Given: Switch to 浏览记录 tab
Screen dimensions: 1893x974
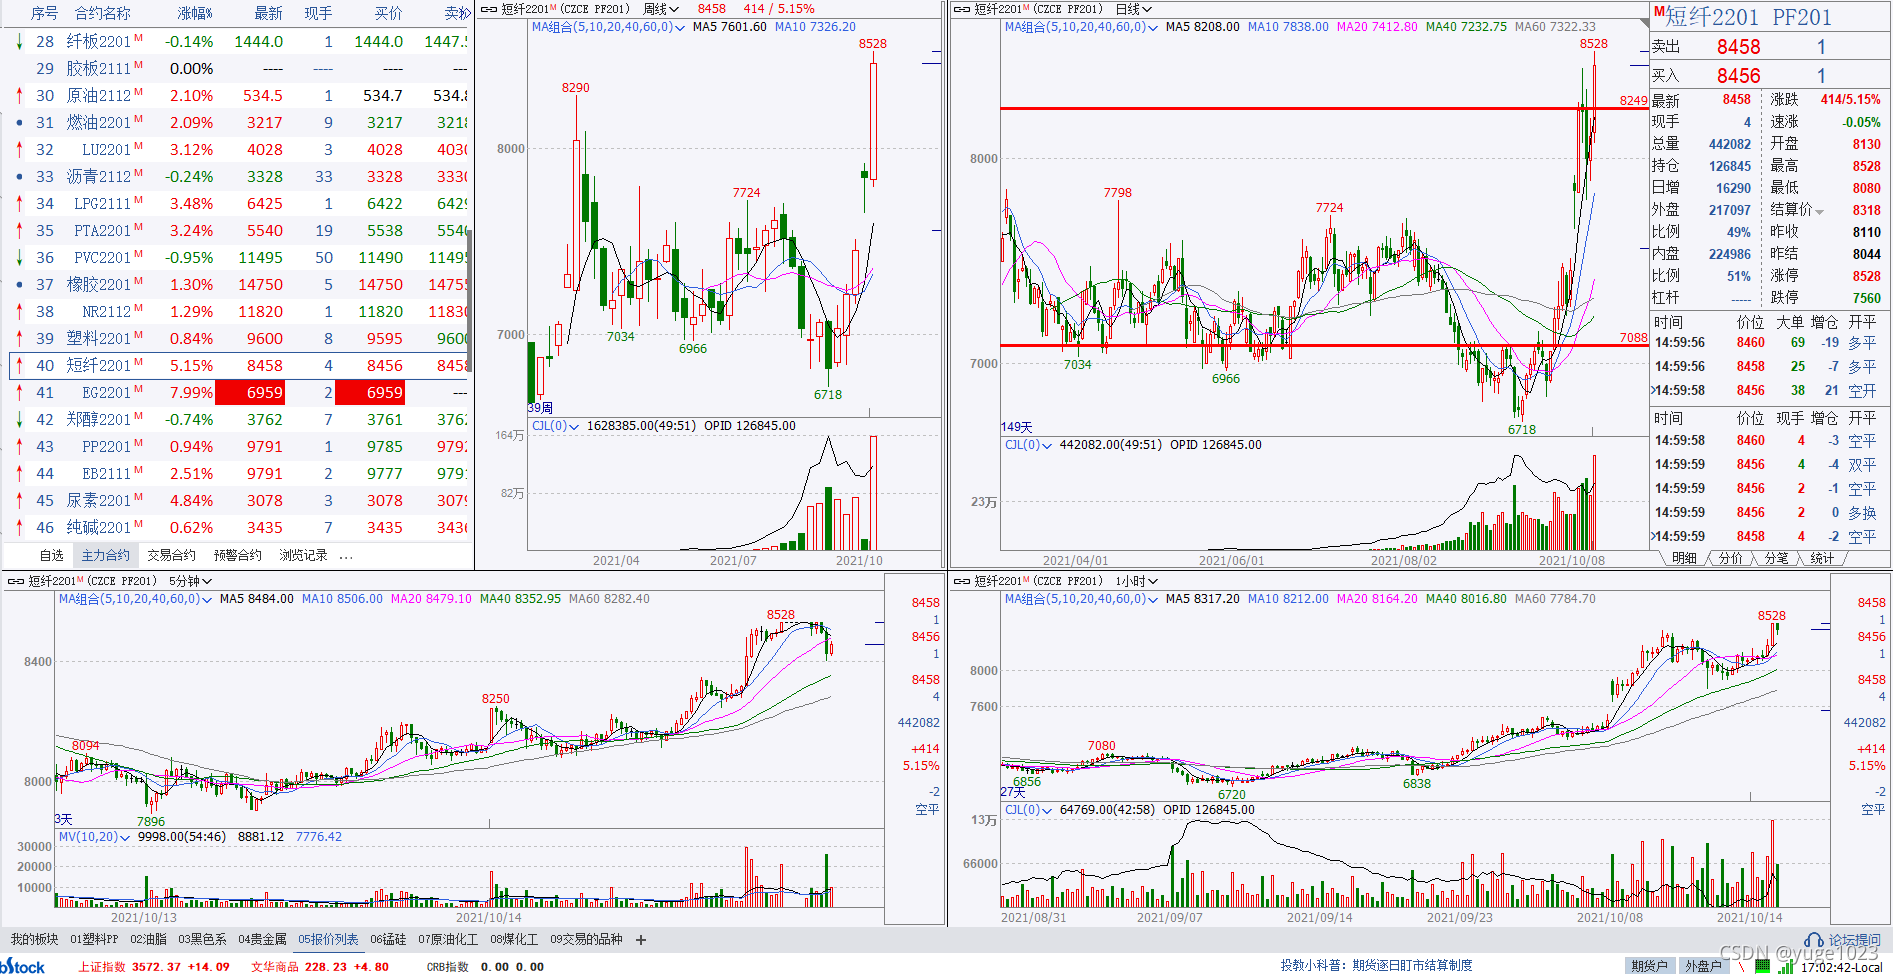Looking at the screenshot, I should (304, 556).
